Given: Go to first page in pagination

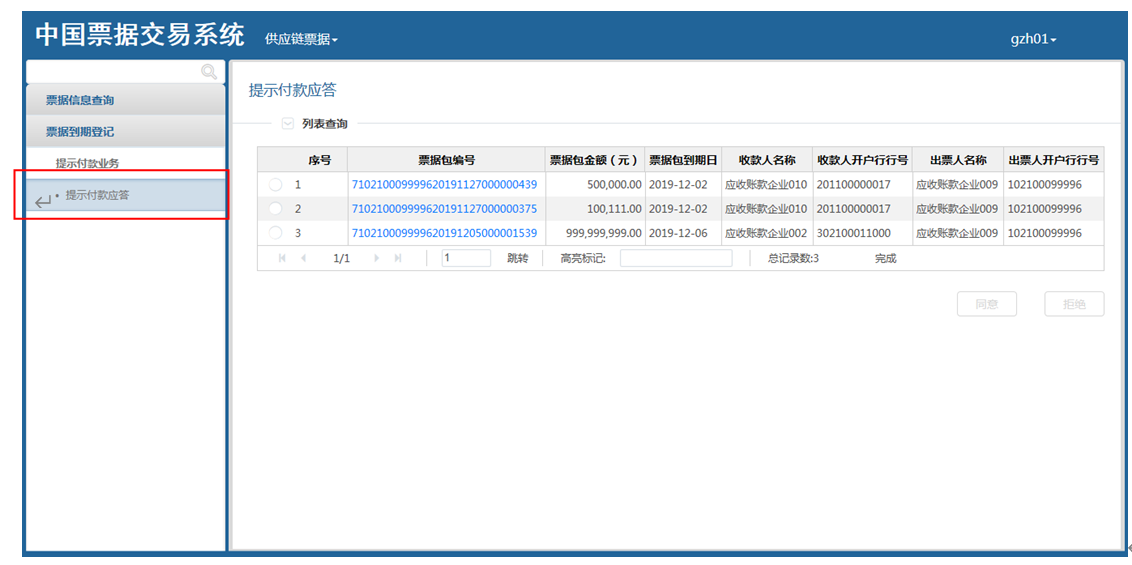Looking at the screenshot, I should pyautogui.click(x=282, y=258).
